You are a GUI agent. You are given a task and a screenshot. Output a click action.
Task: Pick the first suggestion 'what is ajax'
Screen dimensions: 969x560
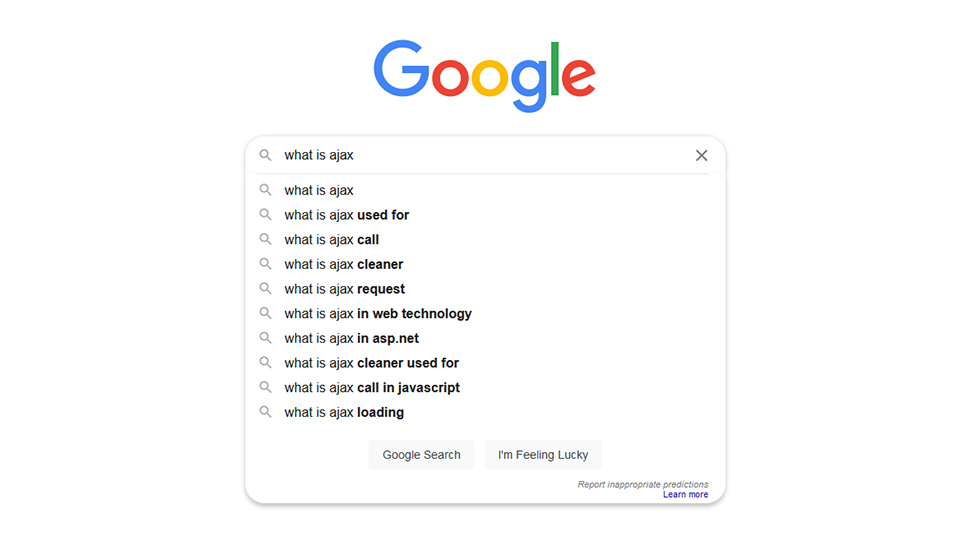484,190
